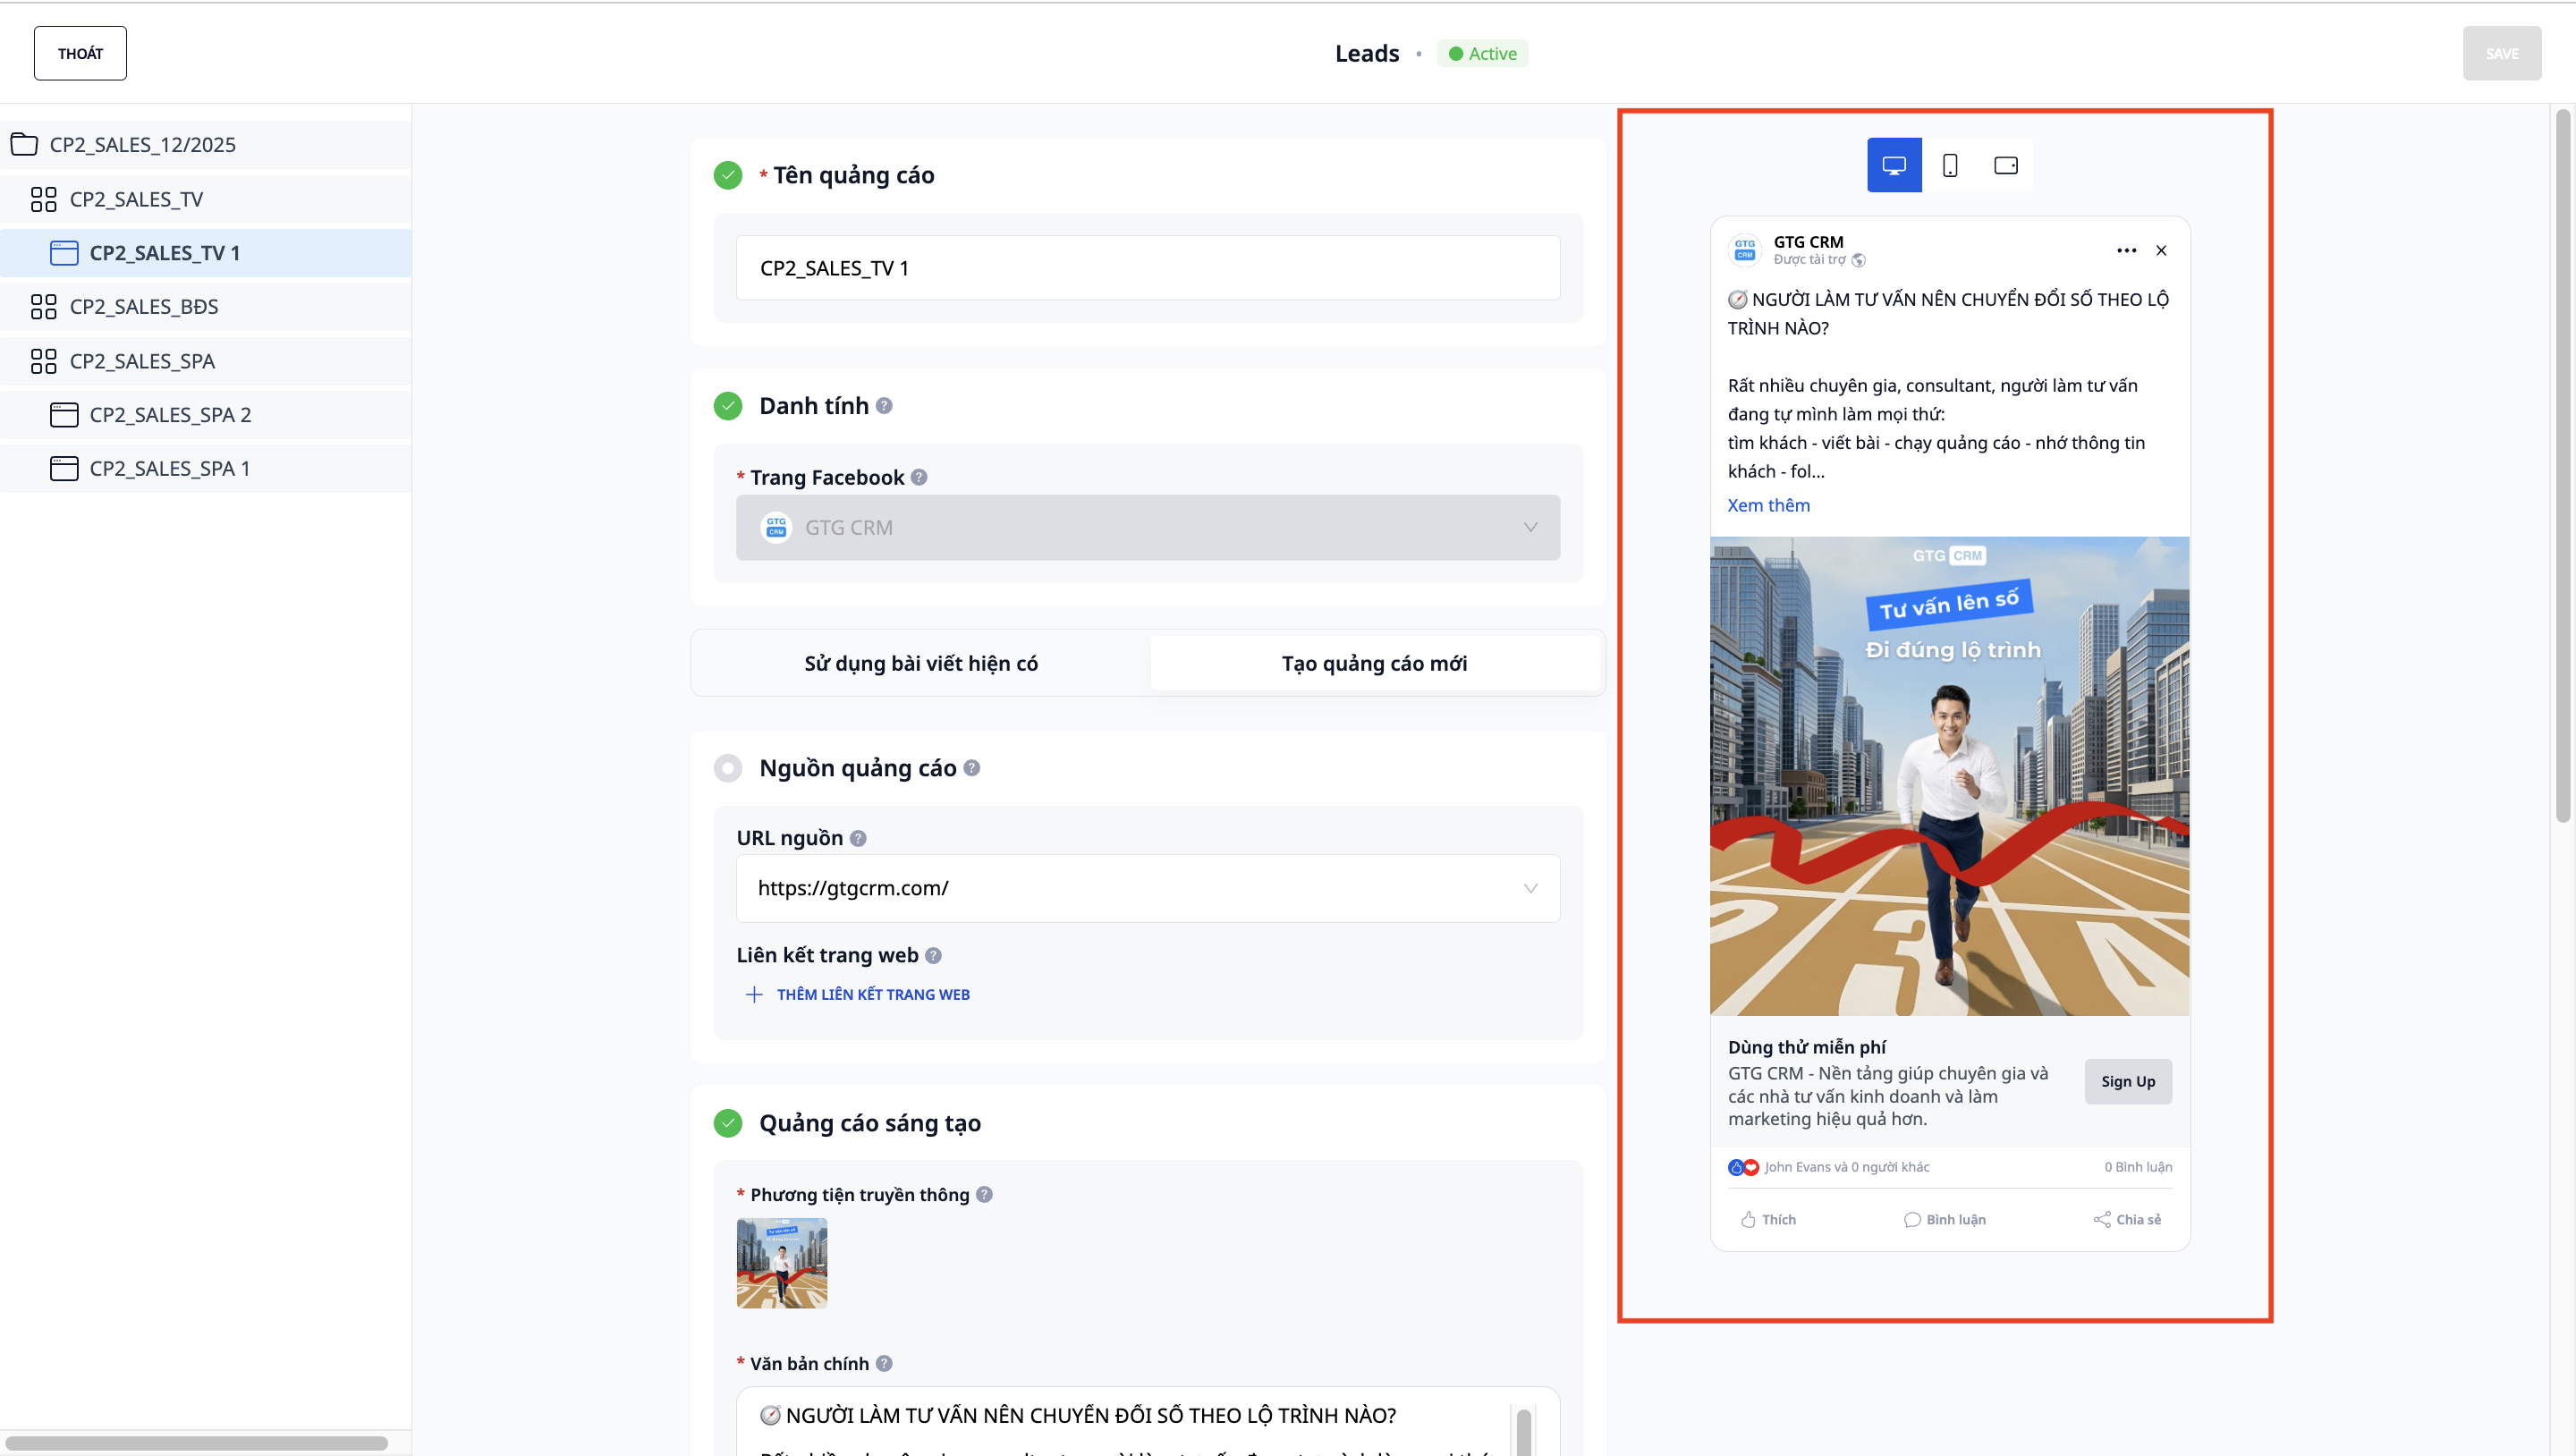Image resolution: width=2576 pixels, height=1456 pixels.
Task: Switch to Sử dụng bài viết hiện có tab
Action: 920,663
